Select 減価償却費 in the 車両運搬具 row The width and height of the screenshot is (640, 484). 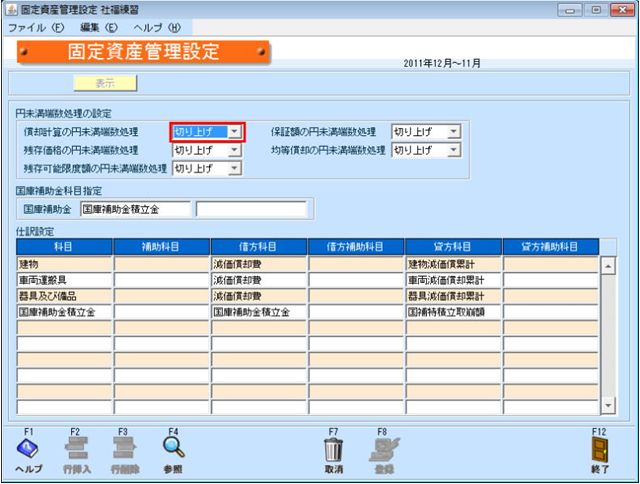[x=259, y=280]
